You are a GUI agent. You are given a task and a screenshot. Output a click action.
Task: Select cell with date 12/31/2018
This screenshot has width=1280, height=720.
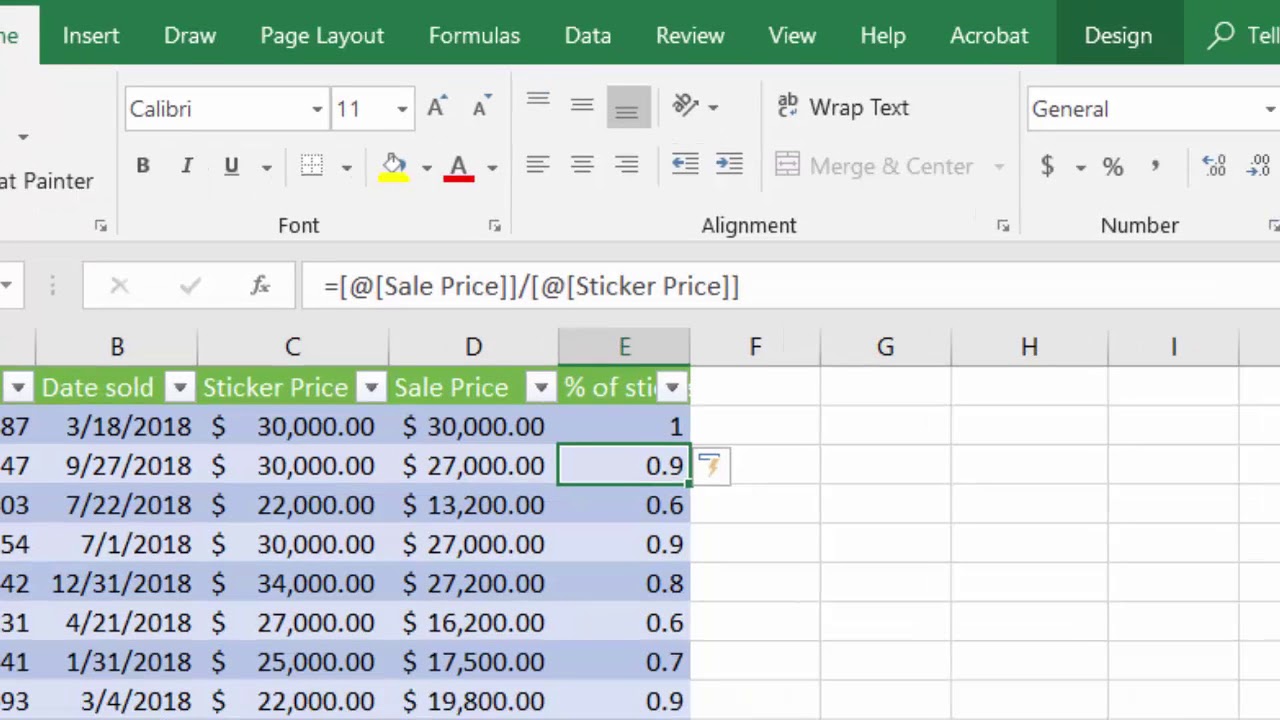(117, 583)
